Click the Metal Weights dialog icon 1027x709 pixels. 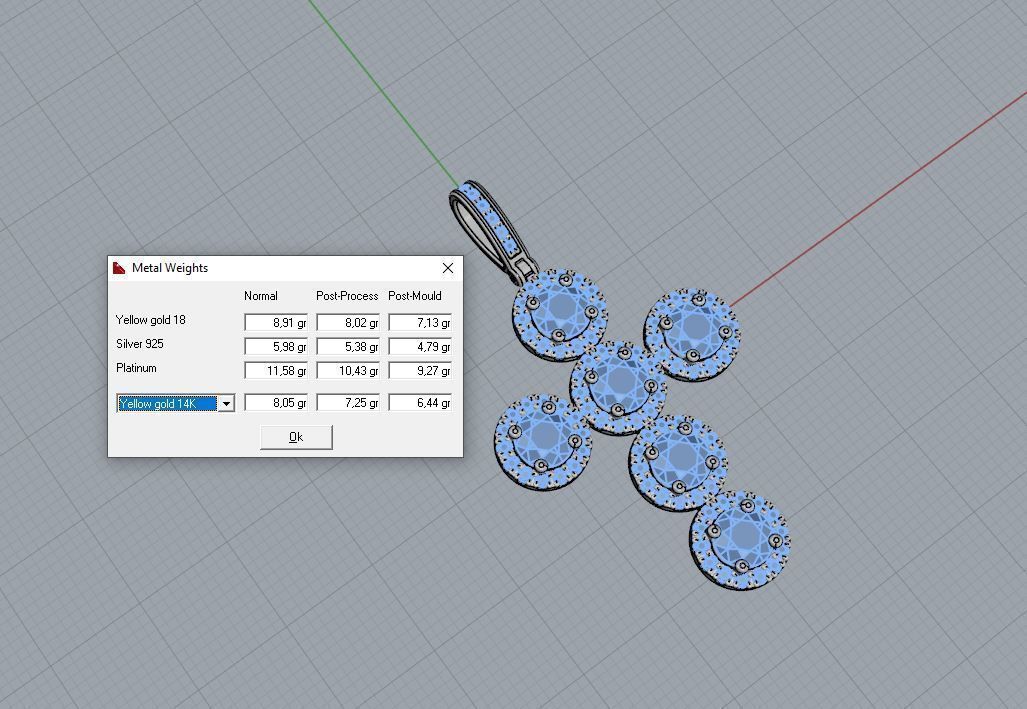(119, 268)
